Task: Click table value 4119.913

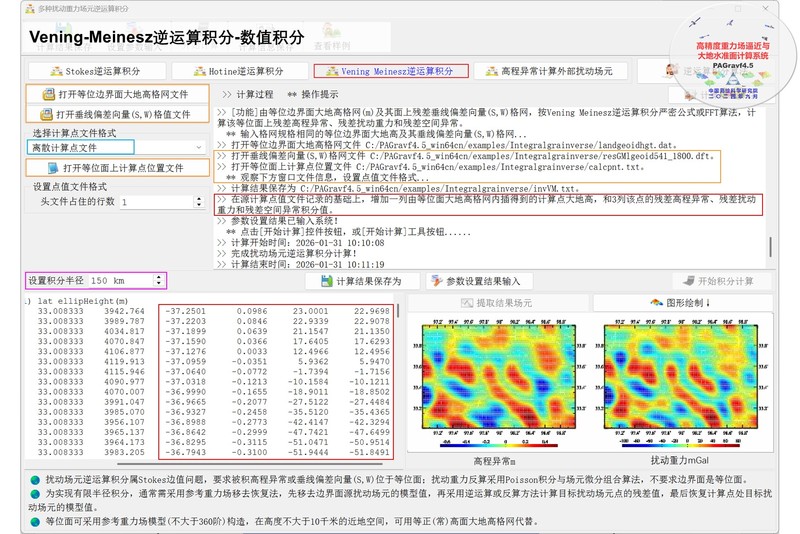Action: pos(124,362)
